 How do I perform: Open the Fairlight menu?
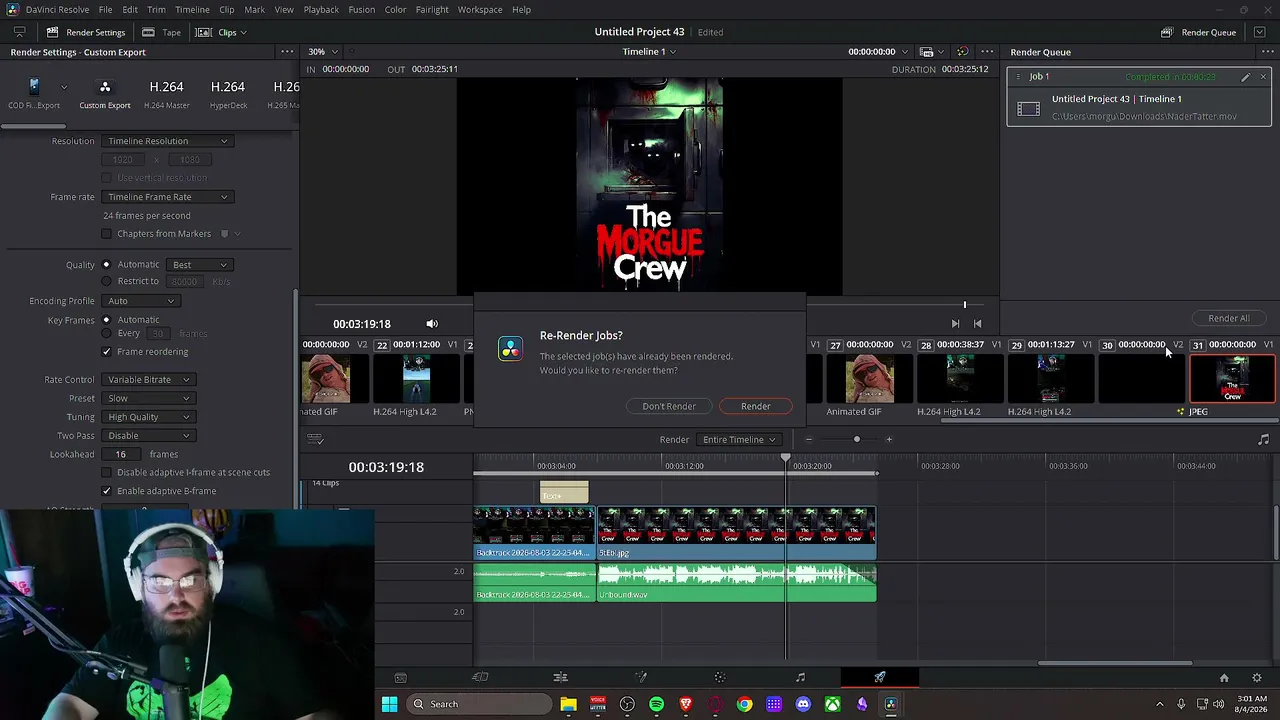(x=432, y=9)
